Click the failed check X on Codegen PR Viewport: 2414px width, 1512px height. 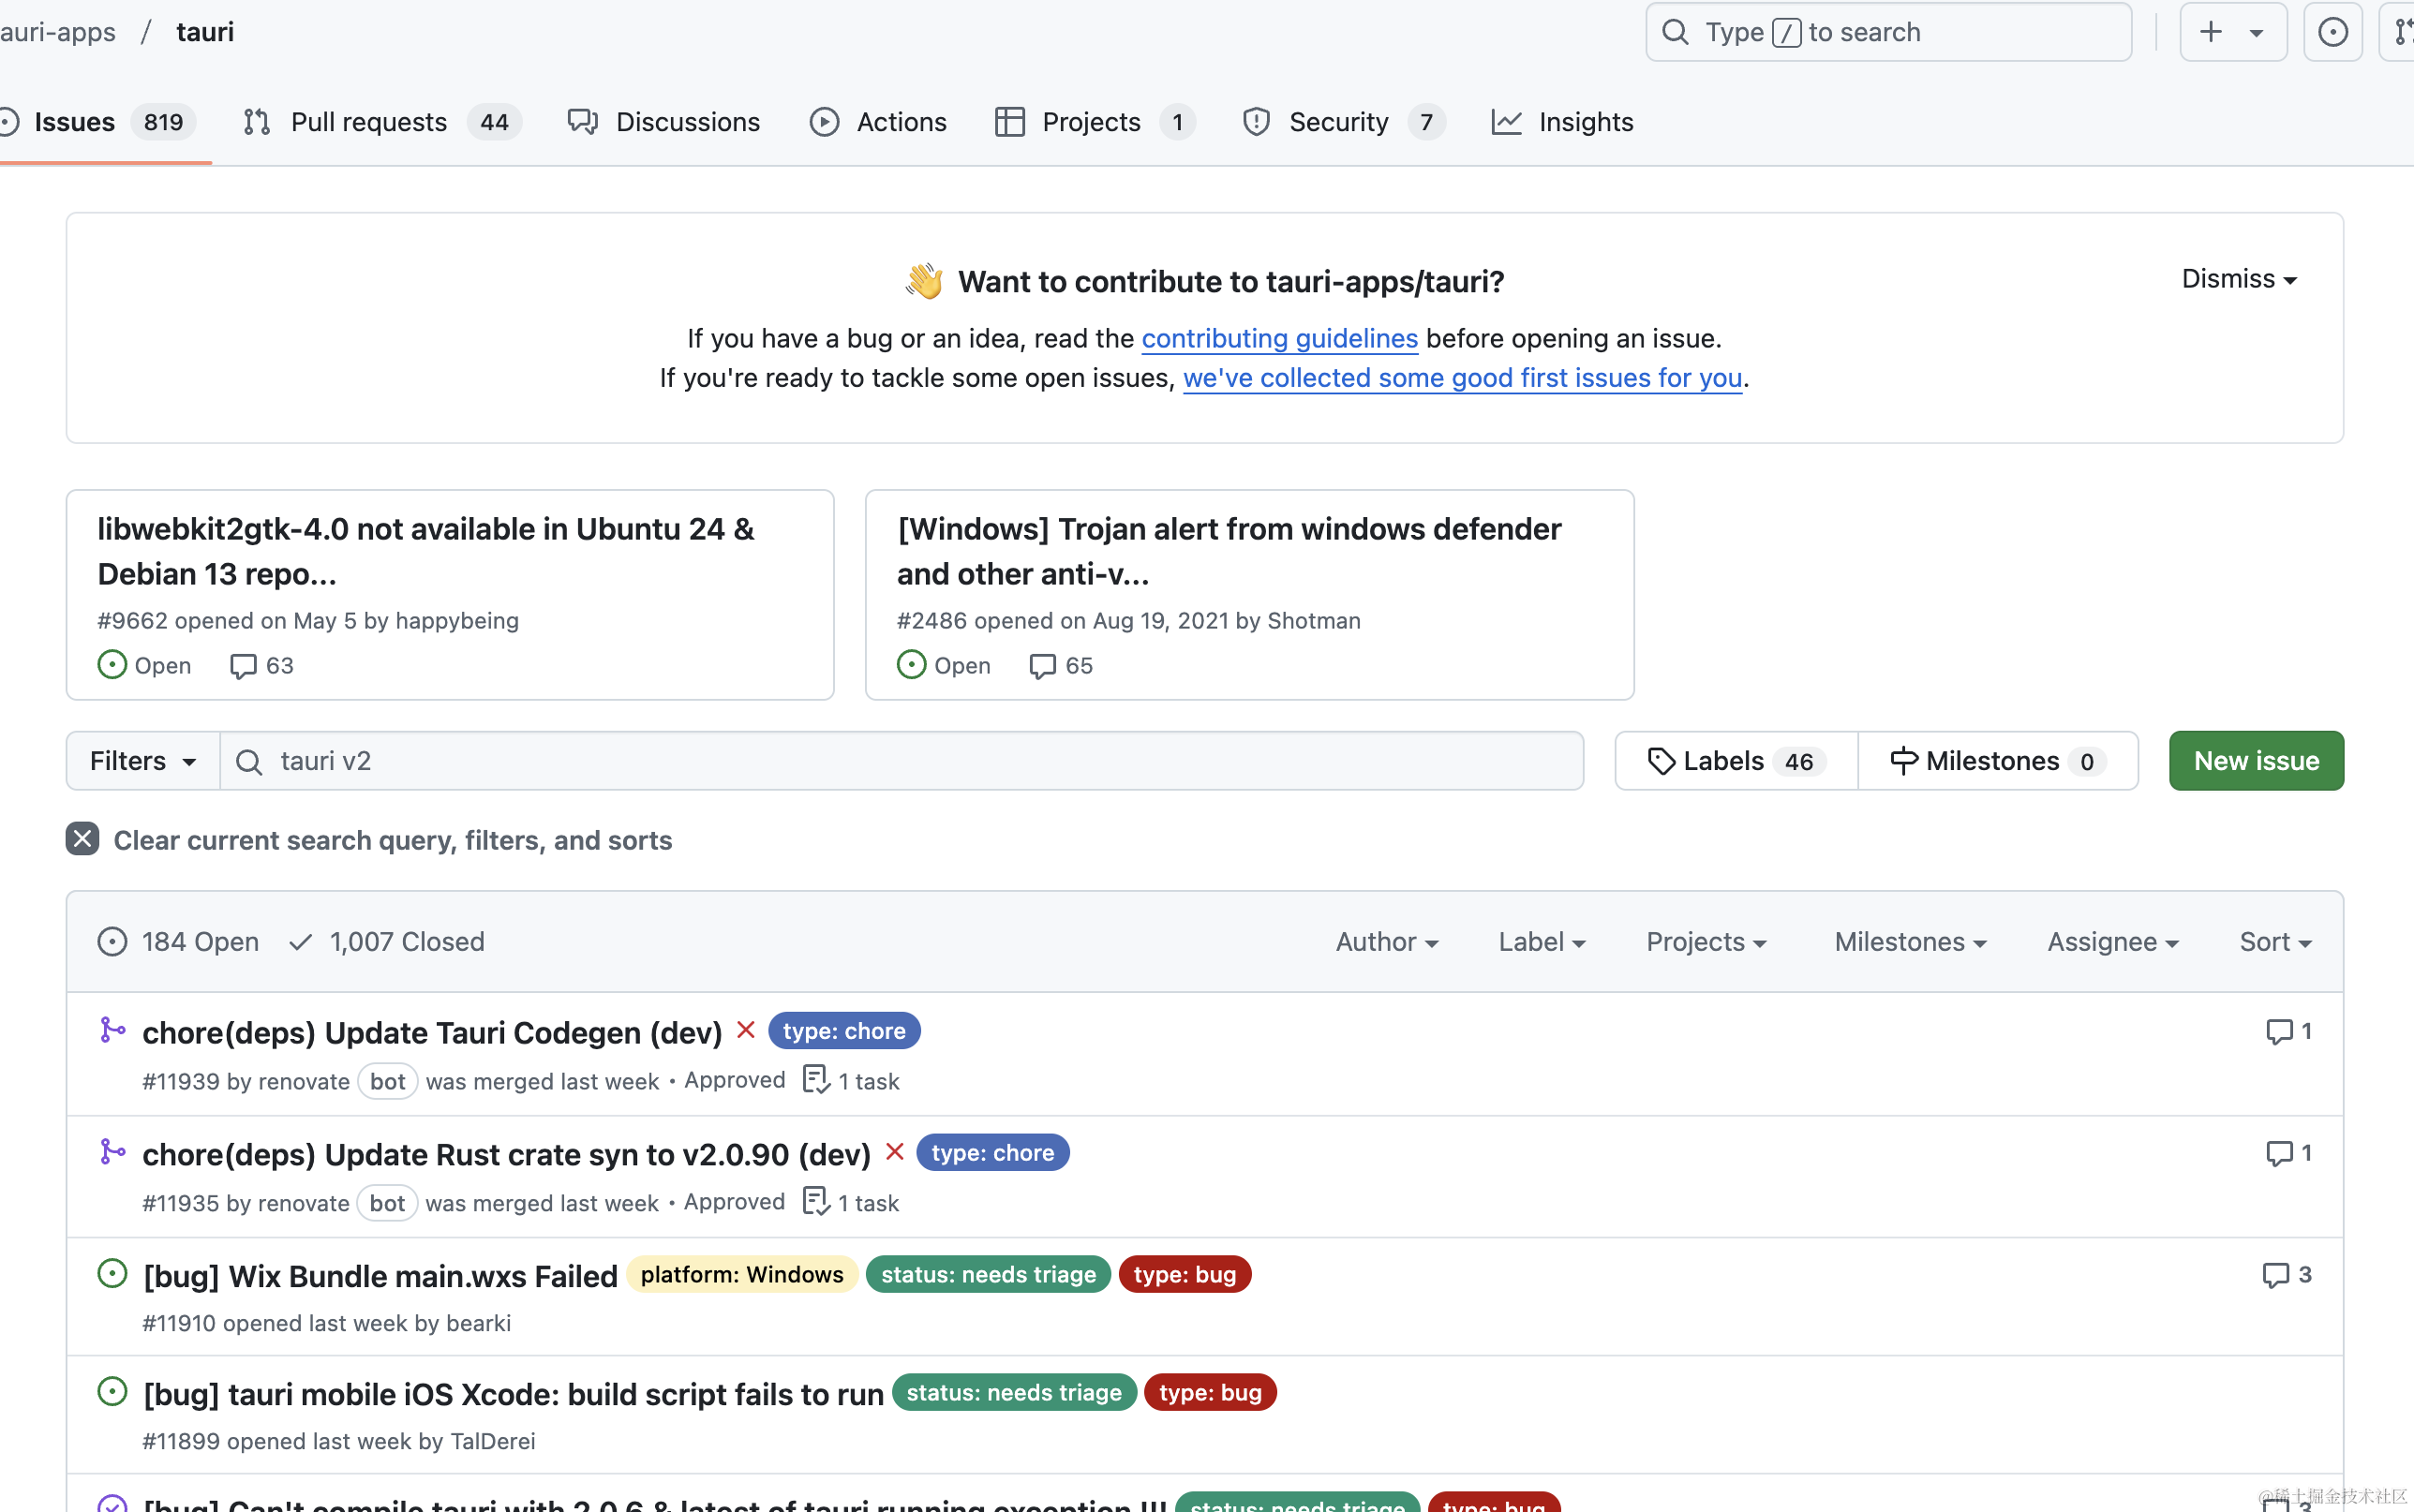coord(745,1030)
